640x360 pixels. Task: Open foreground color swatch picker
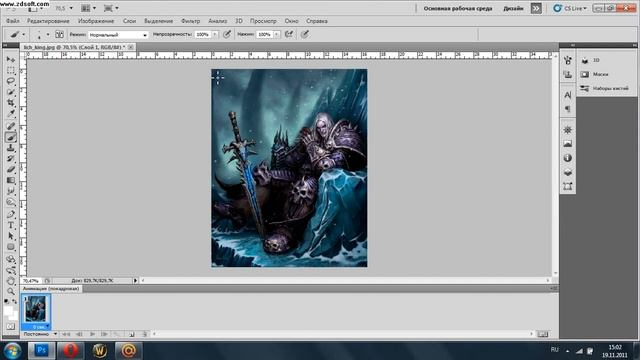click(x=8, y=311)
